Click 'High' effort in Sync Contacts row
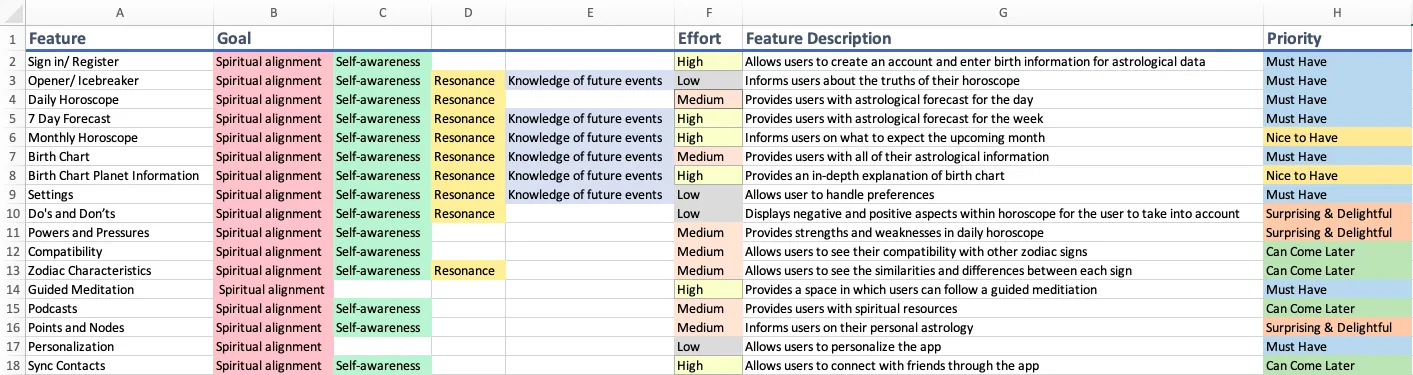Screen dimensions: 1413x375 pos(709,366)
